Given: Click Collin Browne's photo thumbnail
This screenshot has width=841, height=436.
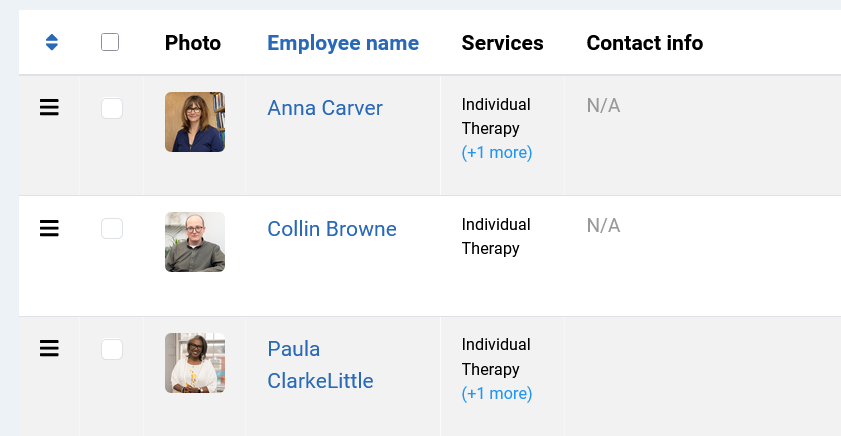Looking at the screenshot, I should pyautogui.click(x=195, y=242).
